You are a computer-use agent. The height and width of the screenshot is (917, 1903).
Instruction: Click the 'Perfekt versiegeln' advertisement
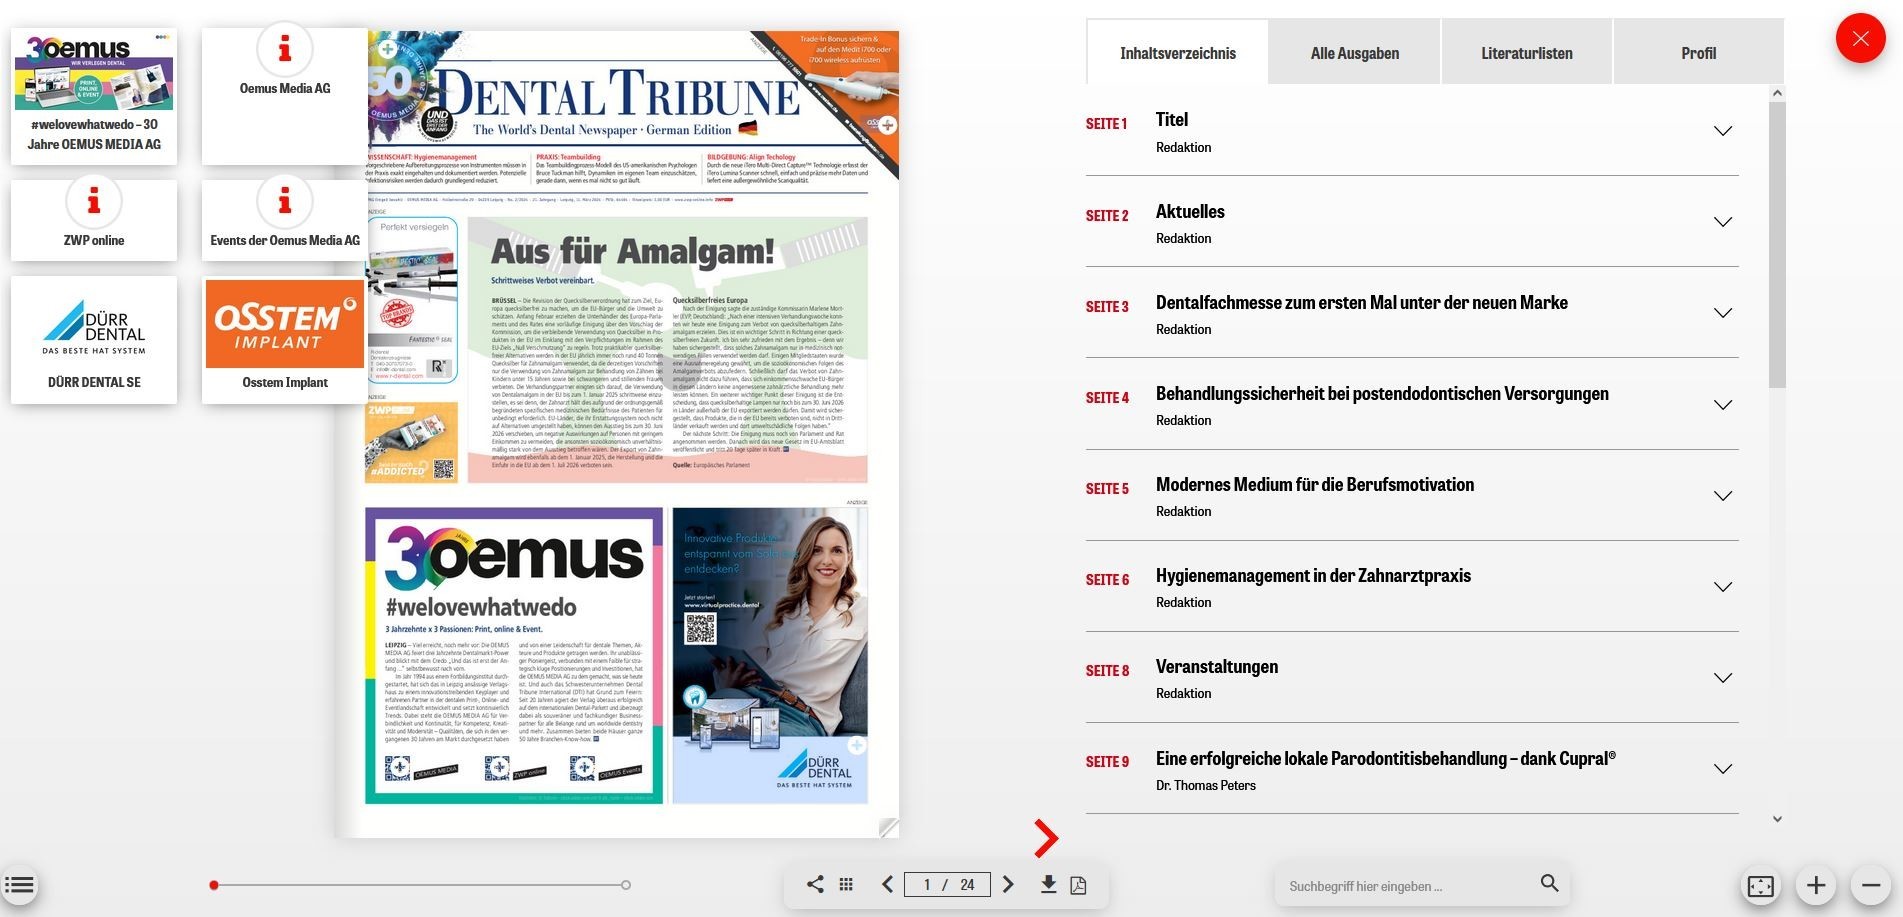413,300
